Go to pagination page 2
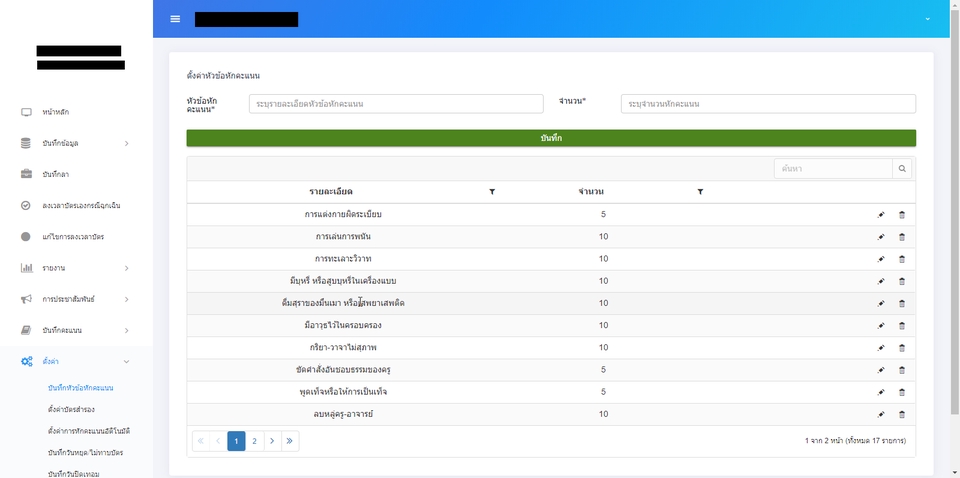960x478 pixels. (254, 441)
